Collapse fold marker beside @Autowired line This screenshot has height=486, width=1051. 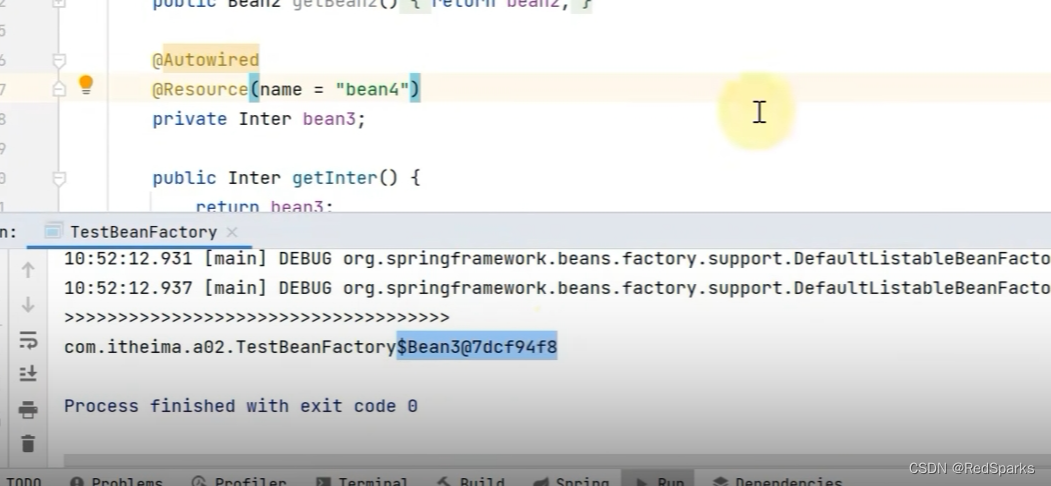(59, 61)
